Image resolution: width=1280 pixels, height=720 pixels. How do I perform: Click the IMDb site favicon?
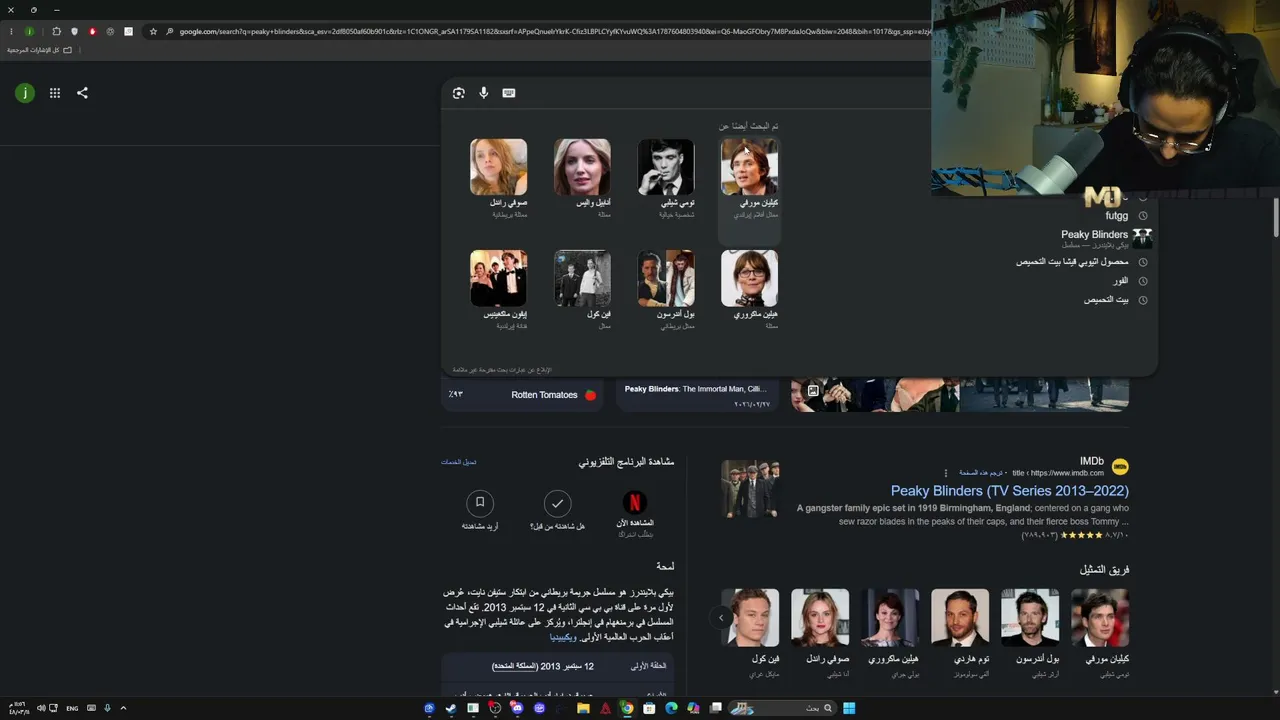1120,467
